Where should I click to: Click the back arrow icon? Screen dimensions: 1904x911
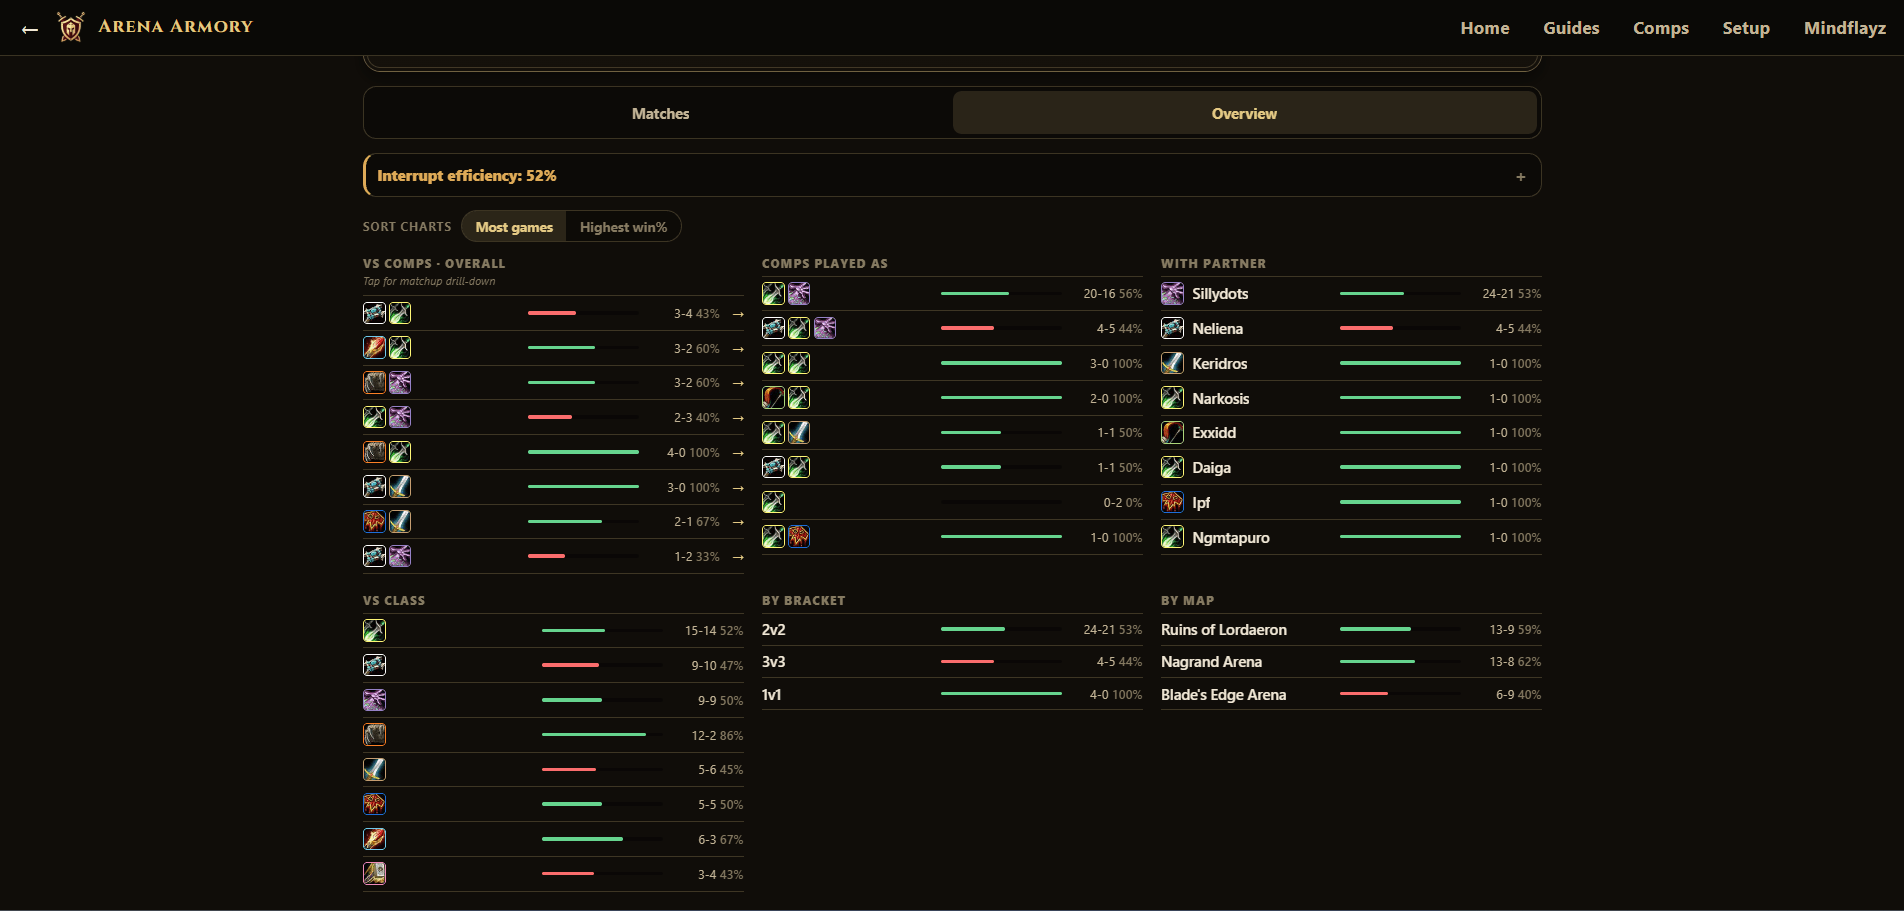click(x=30, y=29)
